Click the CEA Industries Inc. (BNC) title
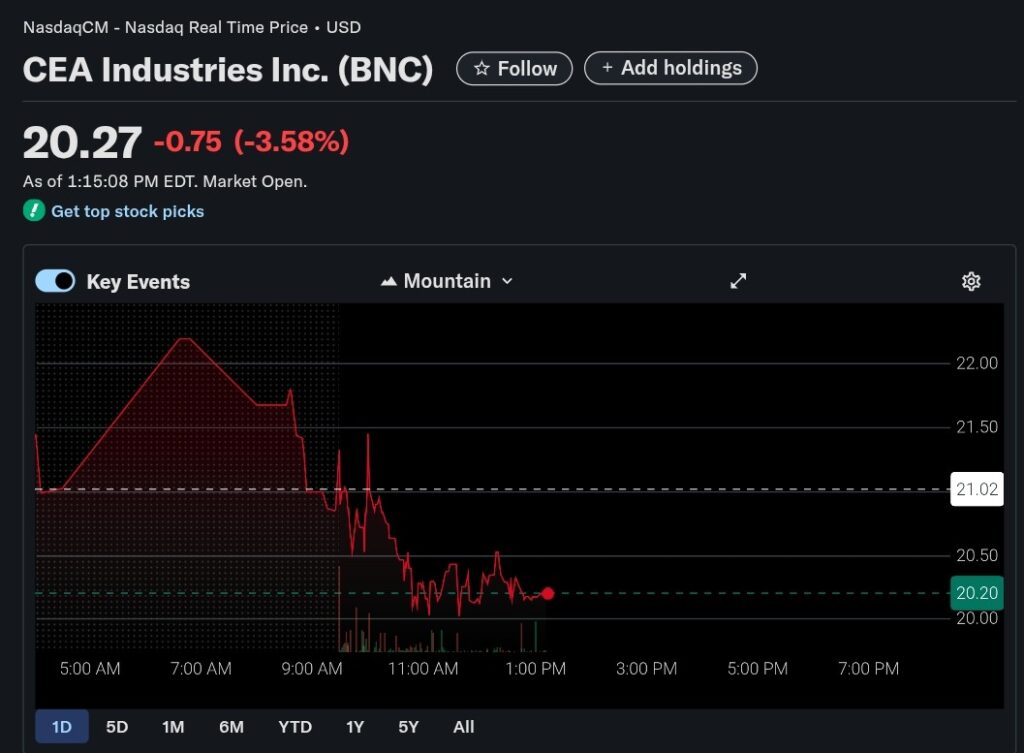The height and width of the screenshot is (753, 1024). tap(228, 69)
